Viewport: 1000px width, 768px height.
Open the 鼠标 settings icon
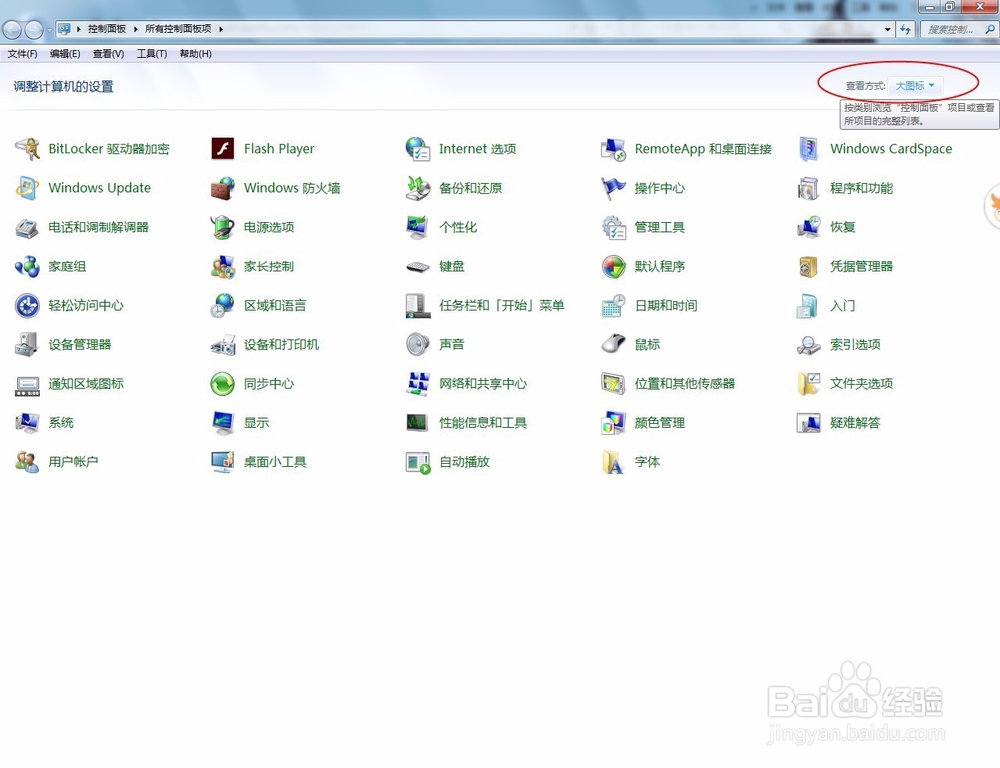pyautogui.click(x=644, y=345)
